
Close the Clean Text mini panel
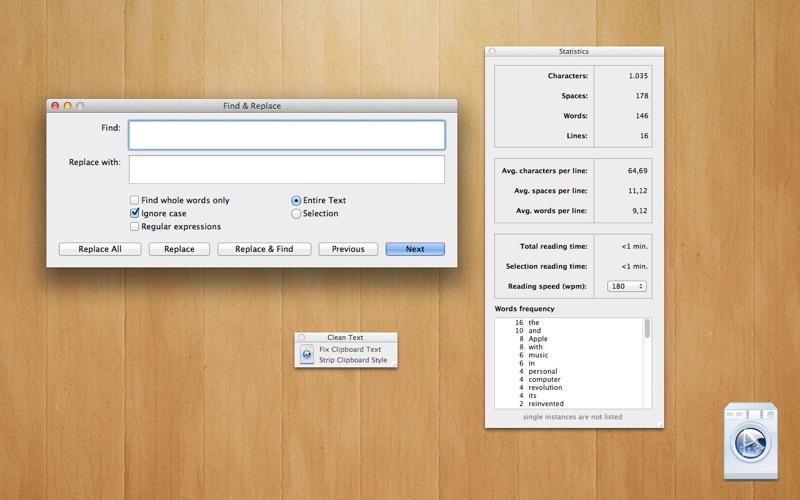[302, 337]
